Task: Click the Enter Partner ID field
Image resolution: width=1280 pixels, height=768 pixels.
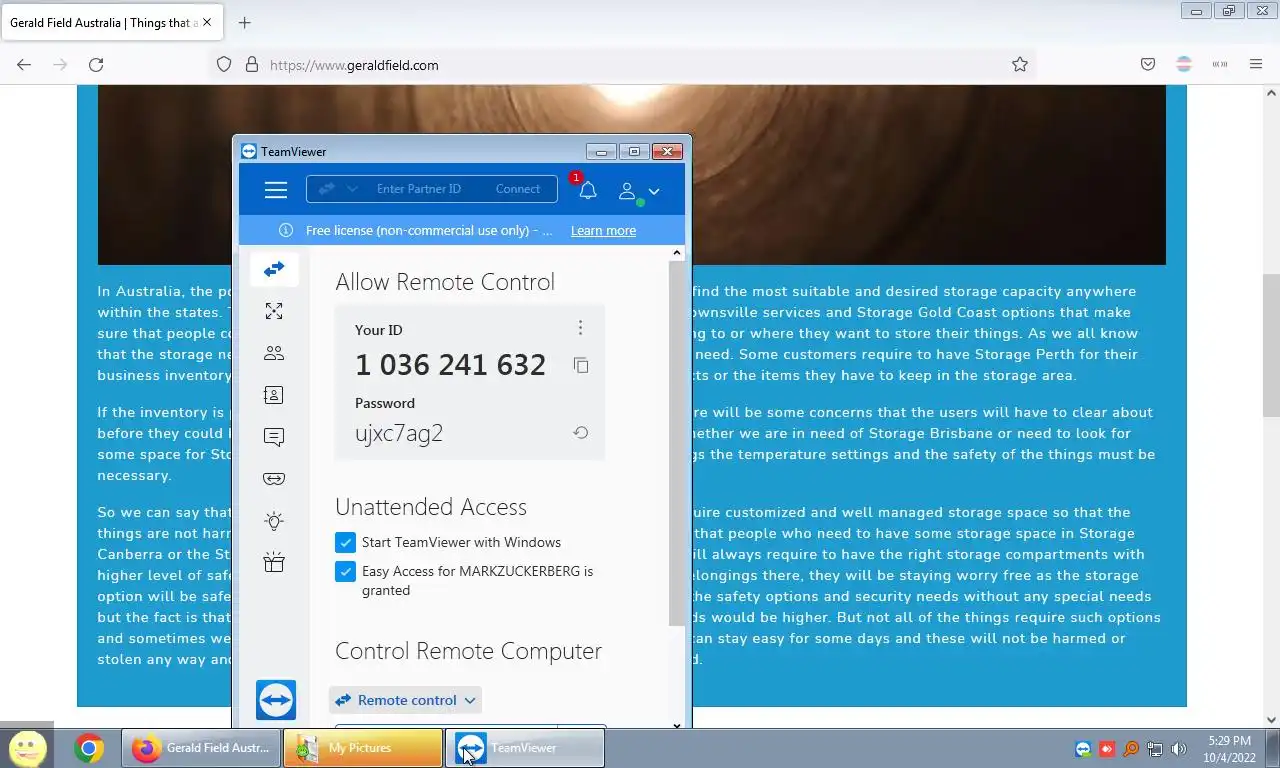Action: [419, 189]
